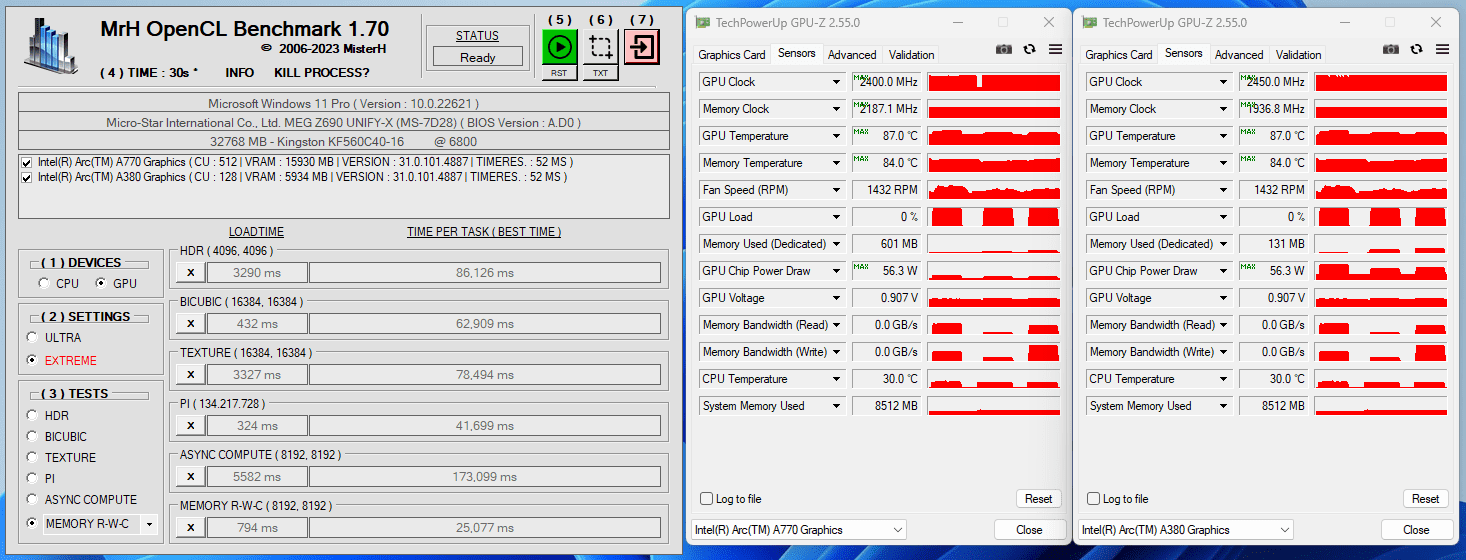This screenshot has width=1466, height=560.
Task: Click the GPU-Z title bar icon of the A770 window
Action: pos(703,22)
